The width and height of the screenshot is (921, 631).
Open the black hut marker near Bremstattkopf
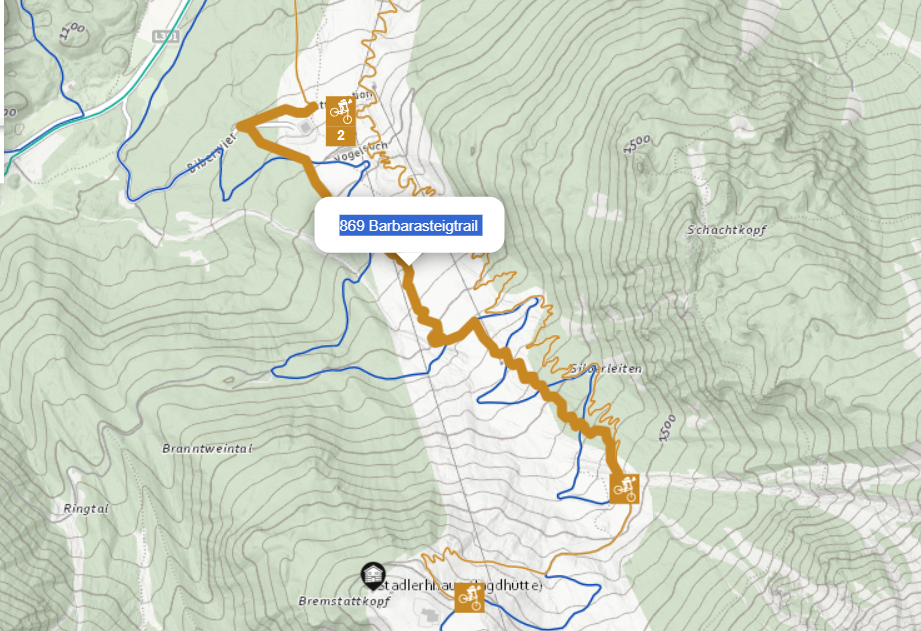coord(373,576)
